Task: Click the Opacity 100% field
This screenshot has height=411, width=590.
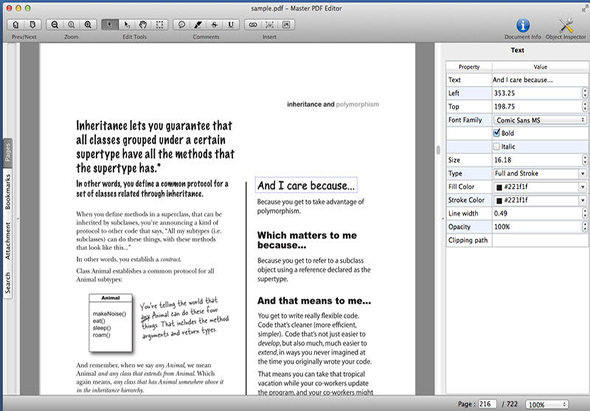Action: coord(537,227)
